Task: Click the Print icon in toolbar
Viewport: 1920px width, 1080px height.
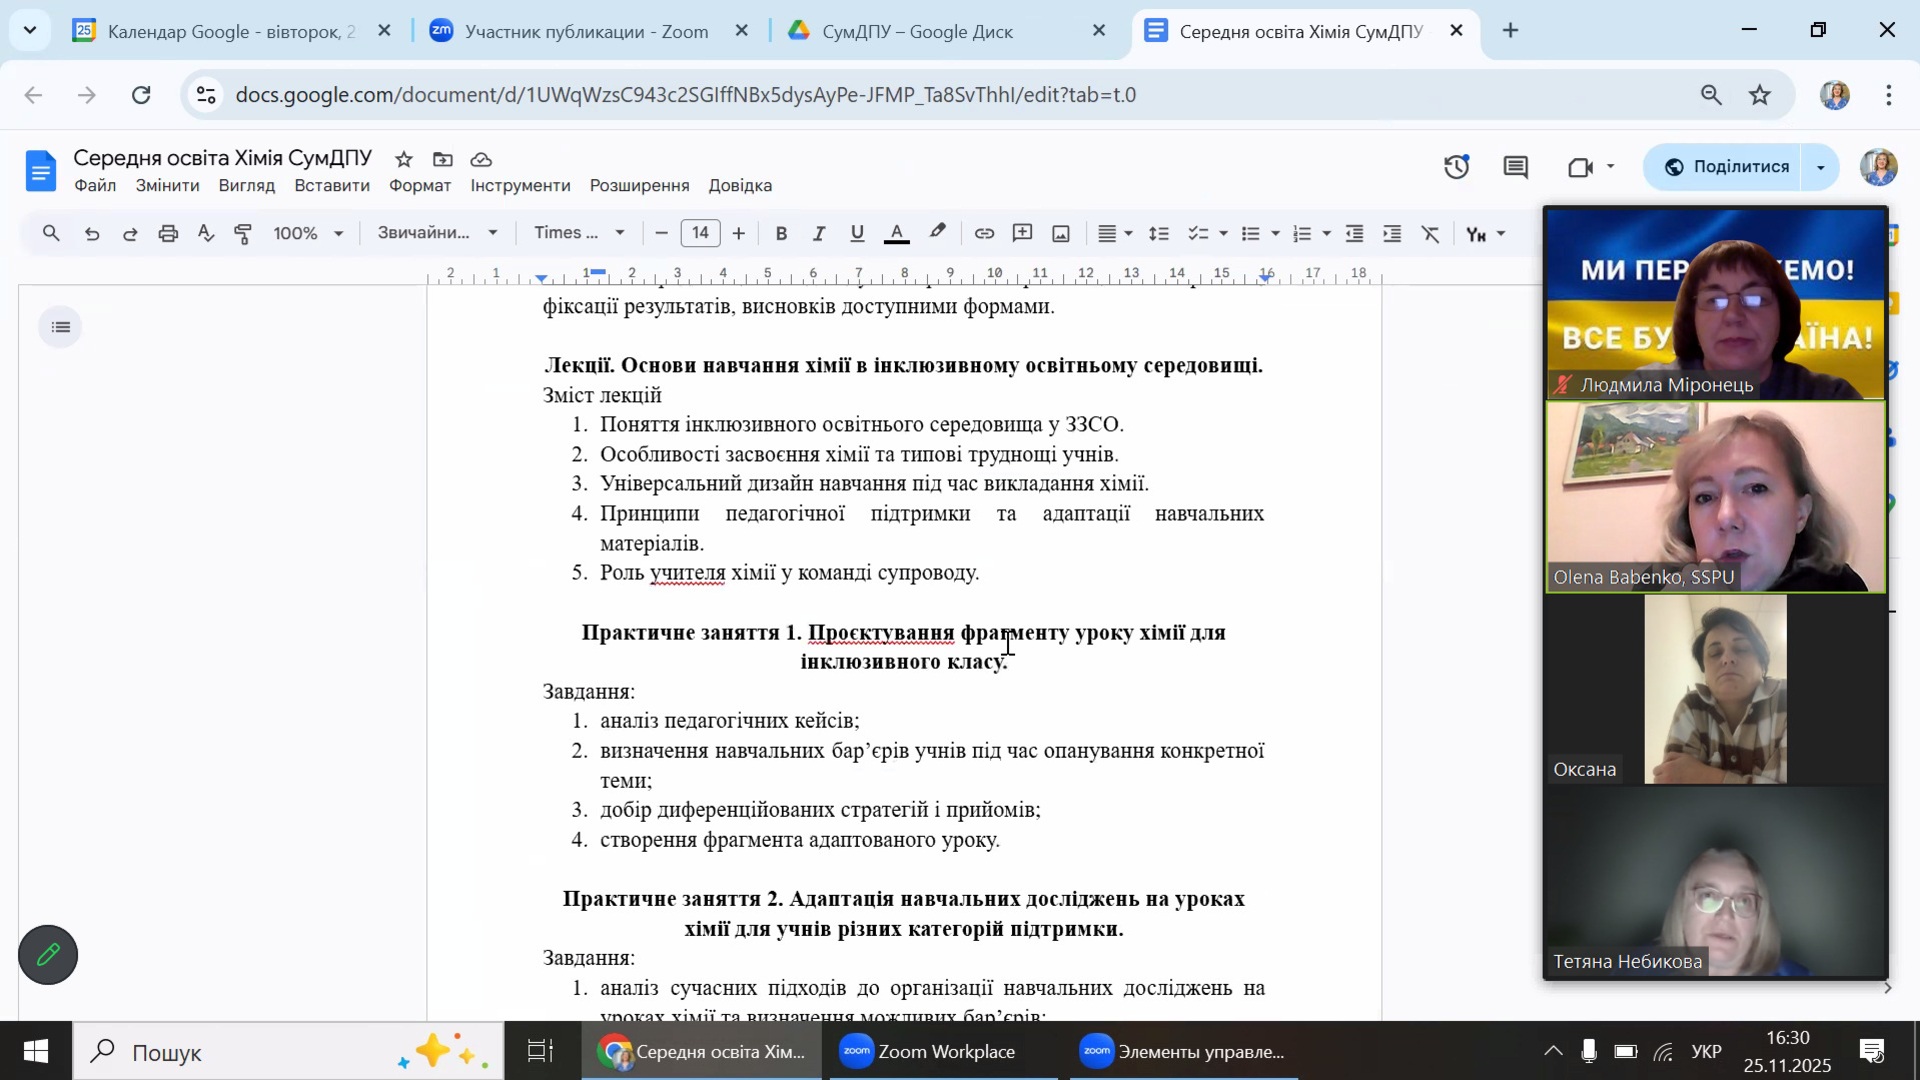Action: 168,234
